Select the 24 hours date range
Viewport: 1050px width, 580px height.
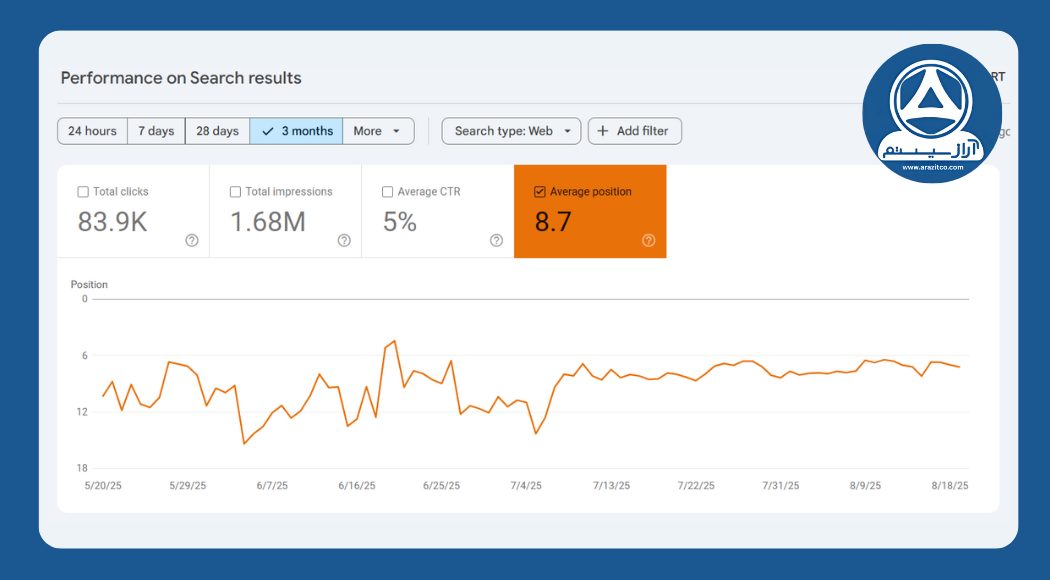(92, 131)
